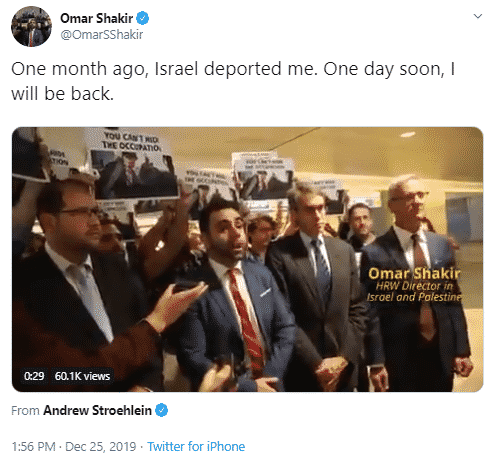Screen dimensions: 494x467
Task: Click the 60.1K views label
Action: [x=82, y=376]
